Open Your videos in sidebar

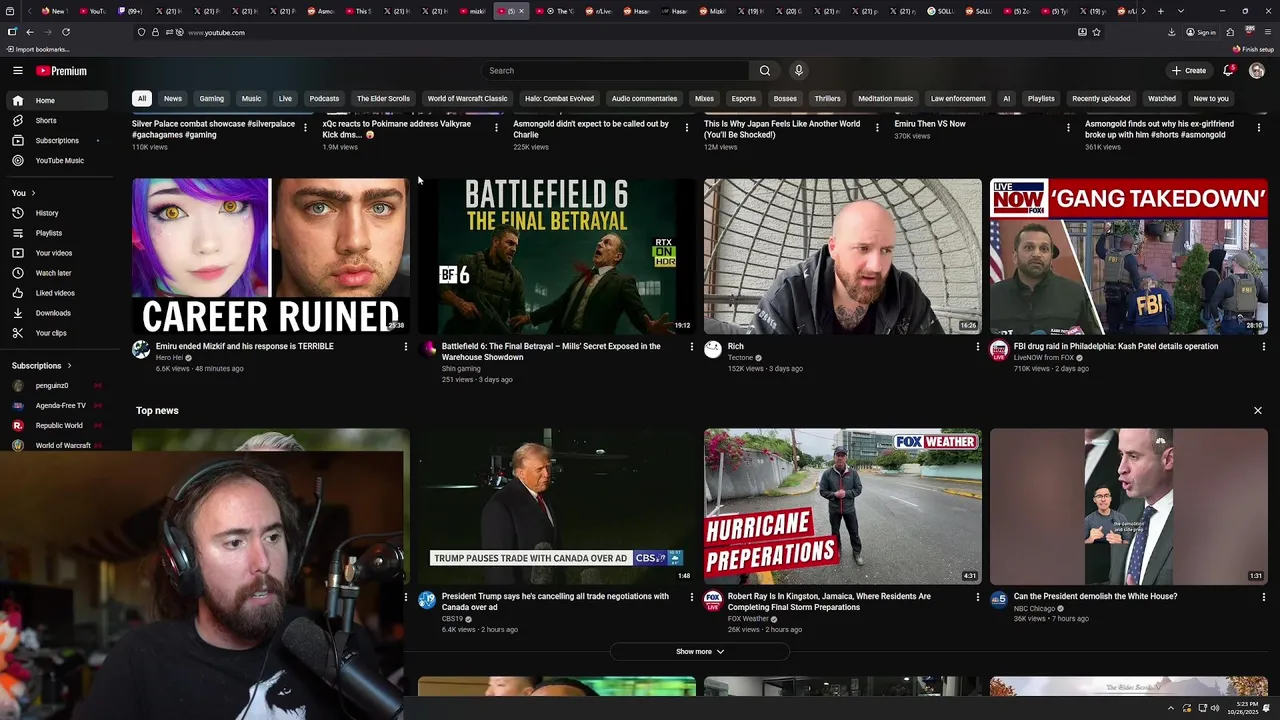(55, 253)
